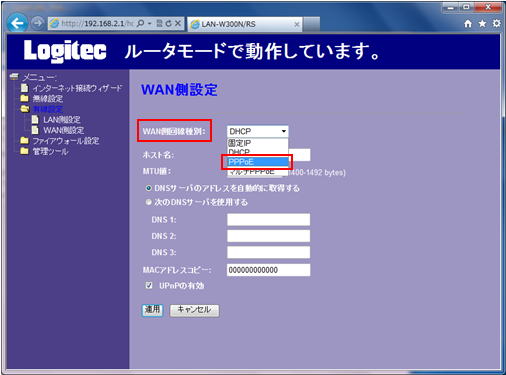The width and height of the screenshot is (506, 375).
Task: Choose PPPoE from the dropdown list
Action: (258, 162)
